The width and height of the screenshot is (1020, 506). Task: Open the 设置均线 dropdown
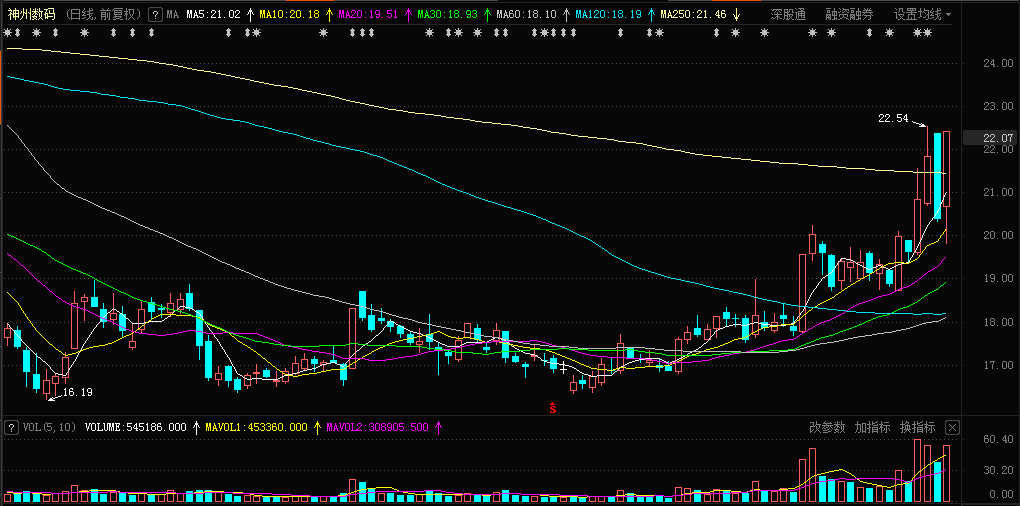(x=921, y=14)
